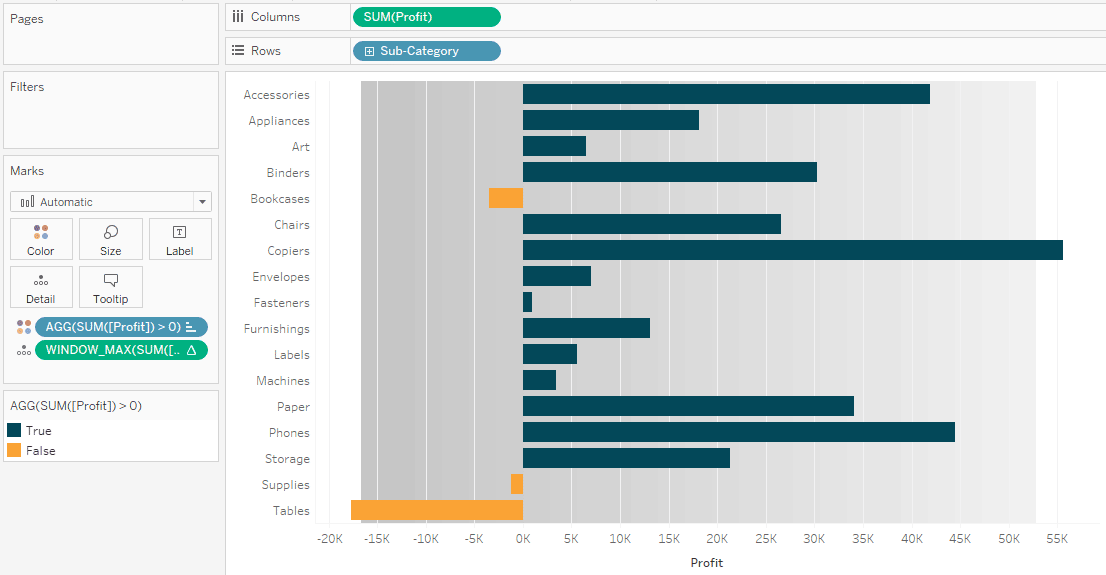
Task: Click sort icon on AGG(SUM([Profit]) > 0) pill
Action: pyautogui.click(x=191, y=327)
